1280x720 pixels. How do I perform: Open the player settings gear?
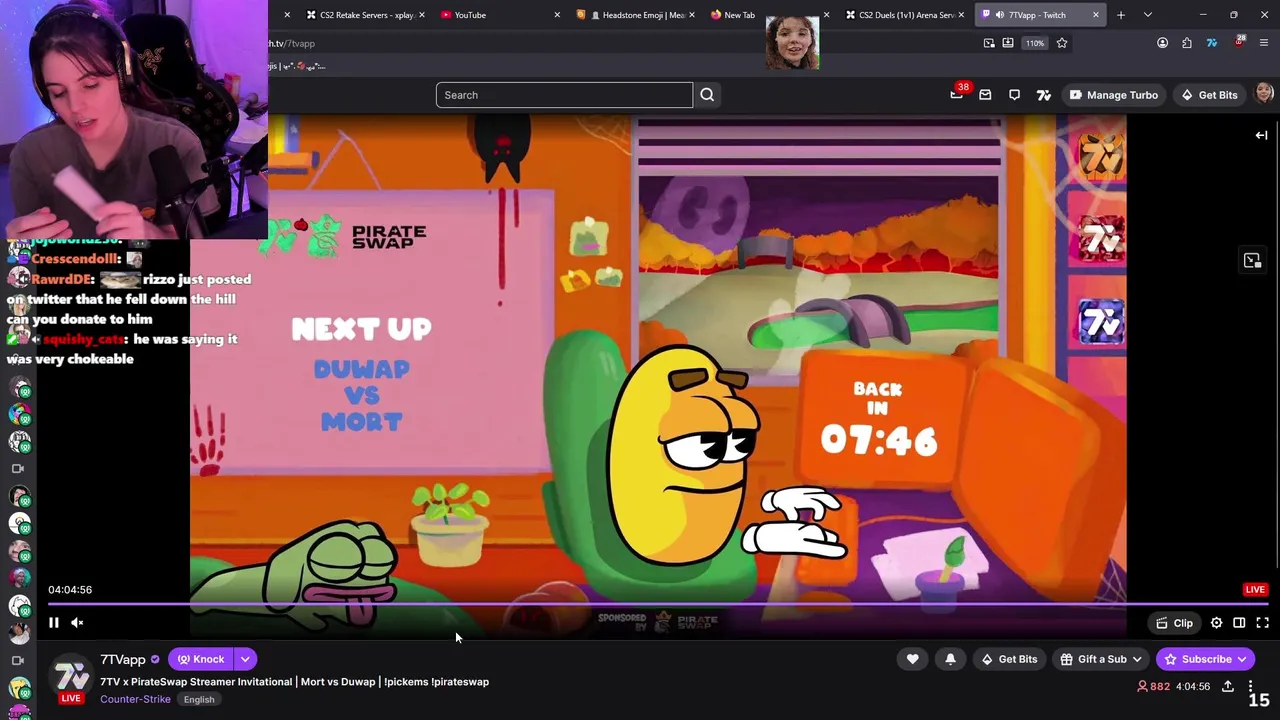(1216, 623)
